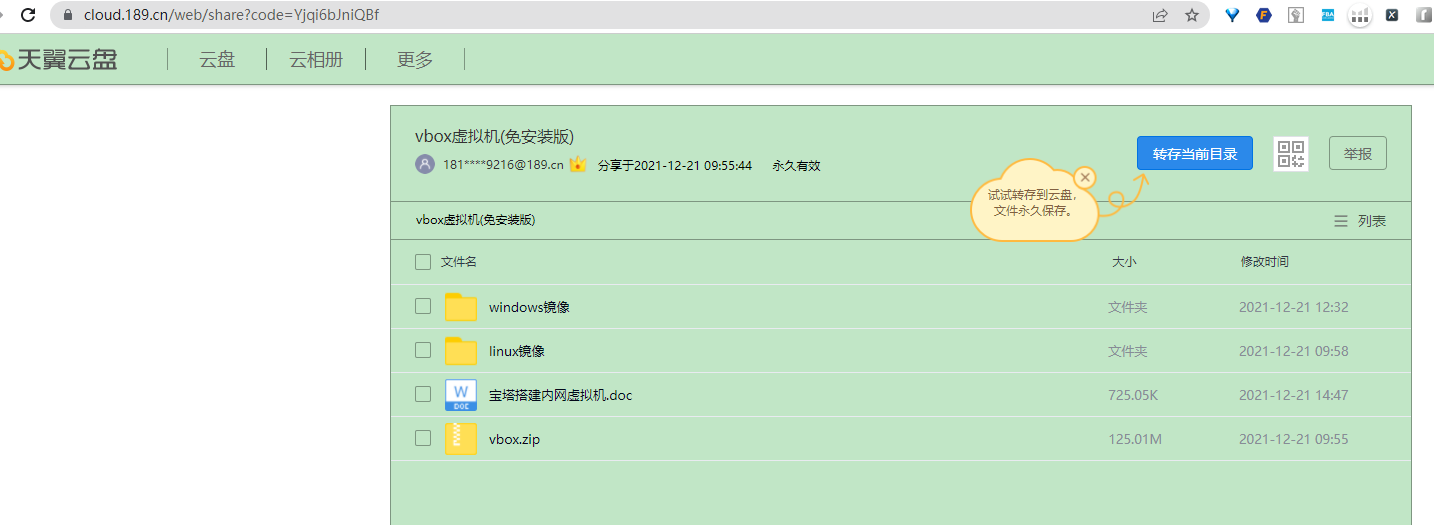This screenshot has width=1434, height=525.
Task: Click the windows镜像 folder icon
Action: (461, 307)
